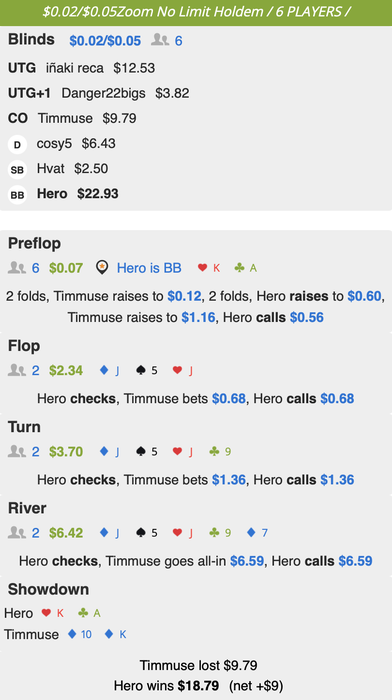Click the Turn pot $3.70 amount
392x700 pixels.
tap(66, 452)
